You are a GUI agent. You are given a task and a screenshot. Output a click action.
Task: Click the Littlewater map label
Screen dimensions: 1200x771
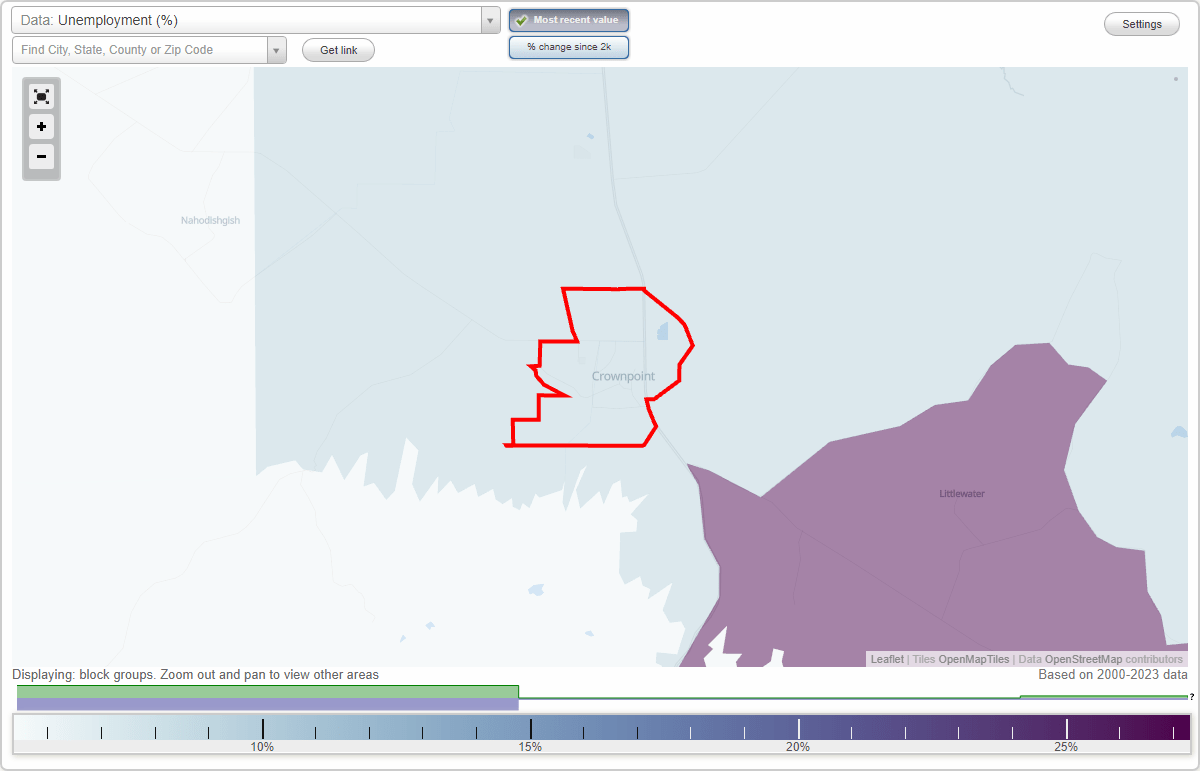point(962,494)
